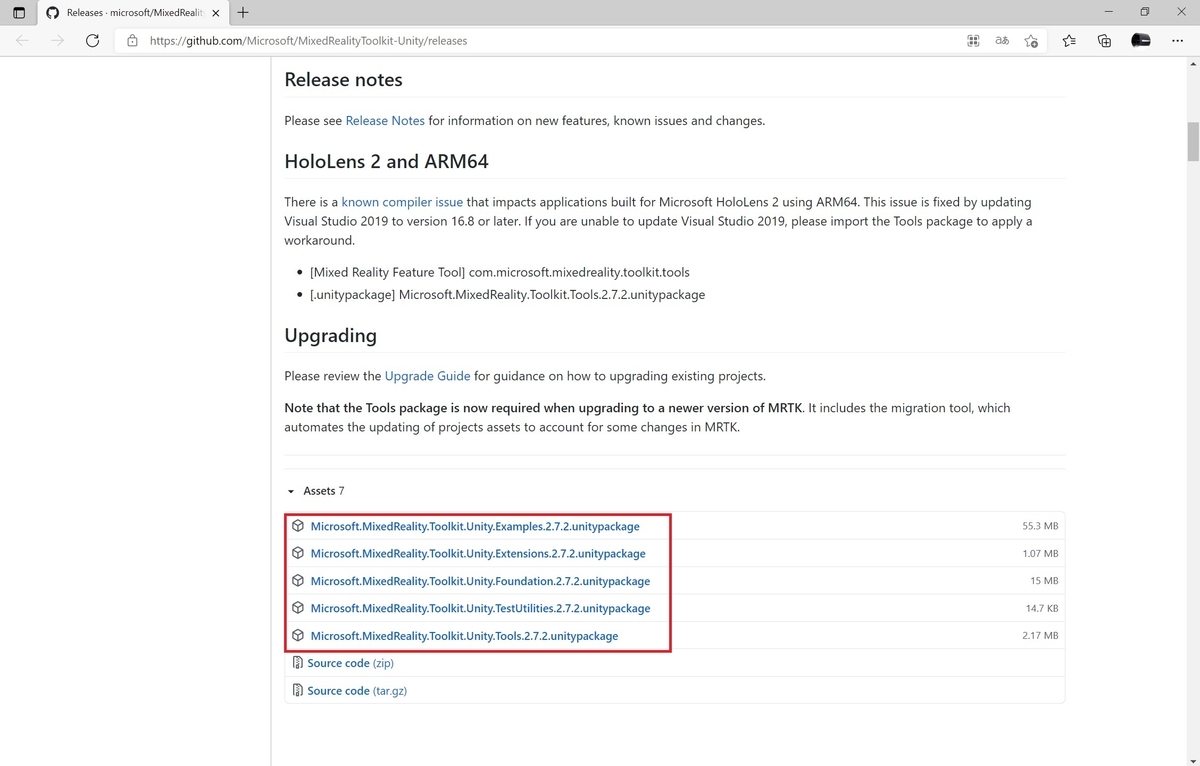1200x766 pixels.
Task: Collapse the Assets section
Action: click(316, 491)
